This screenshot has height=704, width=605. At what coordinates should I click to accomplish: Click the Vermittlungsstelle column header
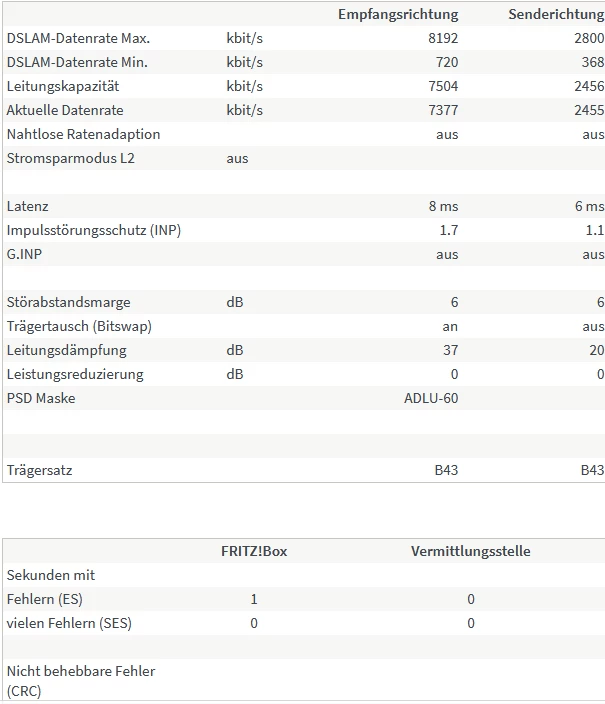tap(470, 551)
